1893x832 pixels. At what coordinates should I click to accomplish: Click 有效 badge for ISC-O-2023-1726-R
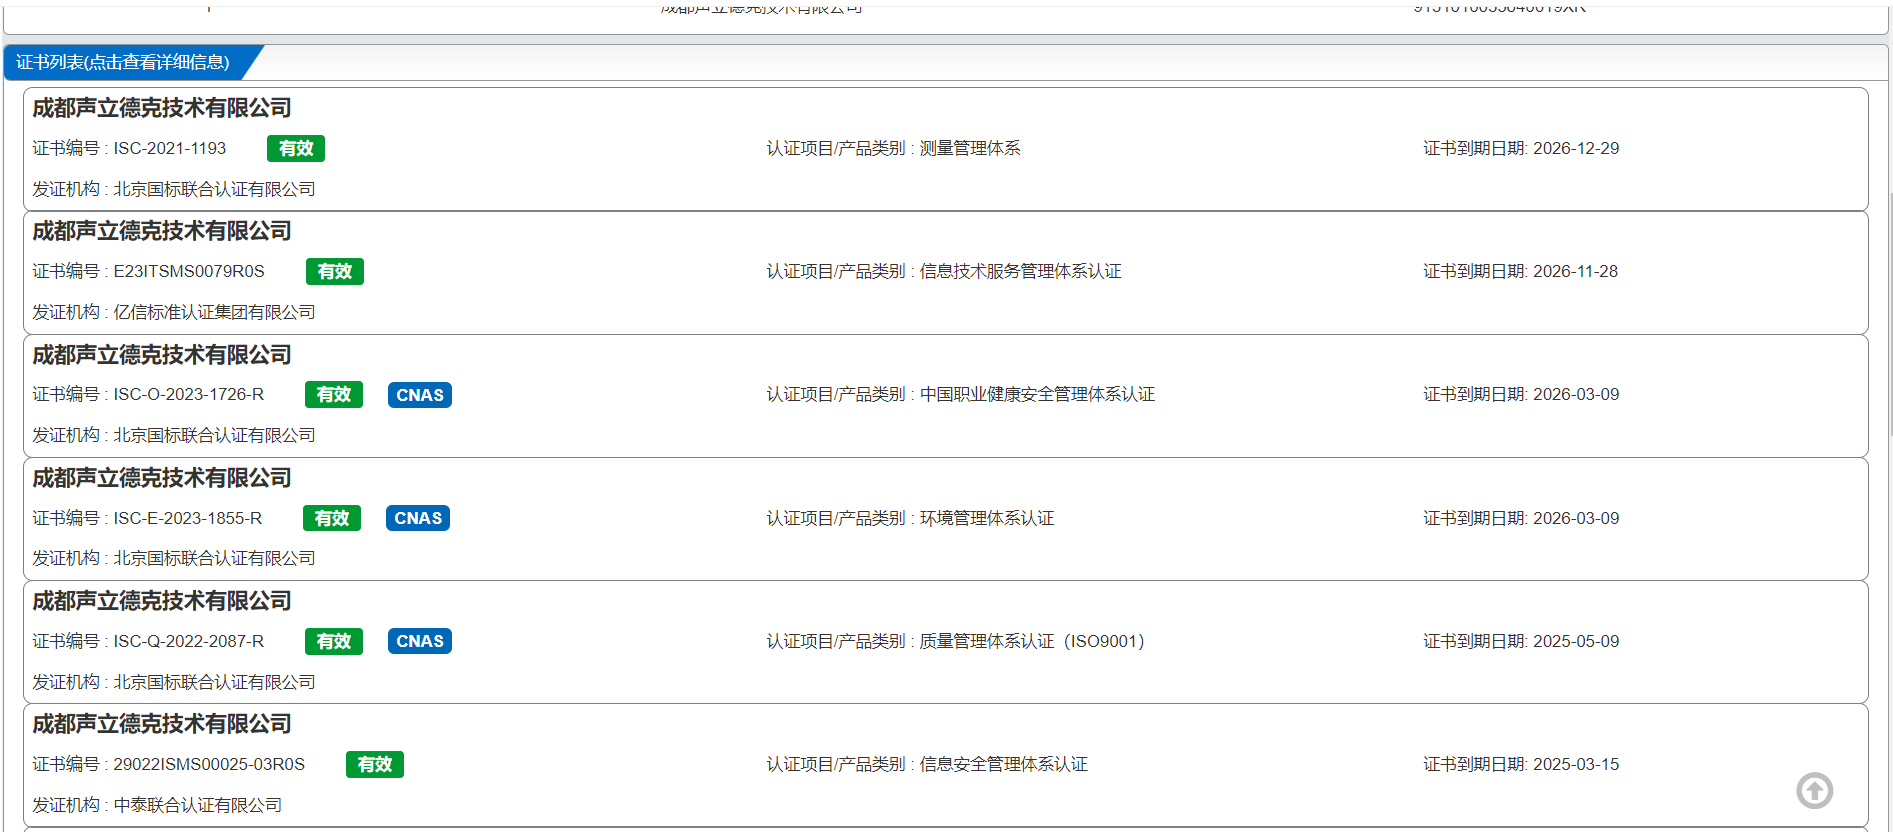(334, 394)
